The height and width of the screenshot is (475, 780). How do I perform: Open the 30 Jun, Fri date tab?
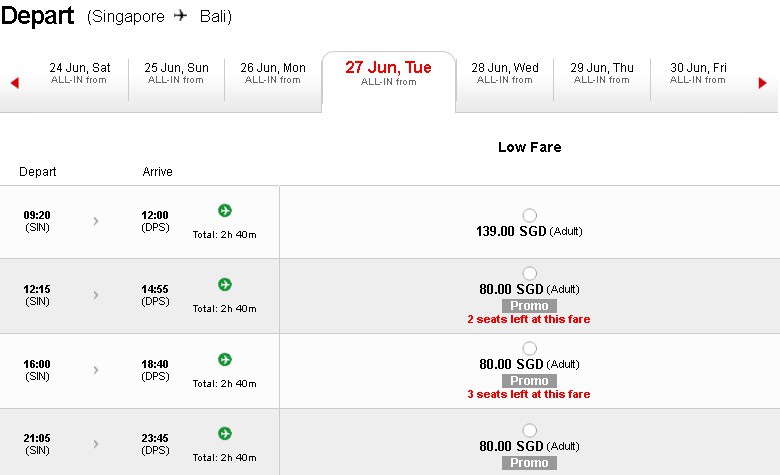[698, 80]
